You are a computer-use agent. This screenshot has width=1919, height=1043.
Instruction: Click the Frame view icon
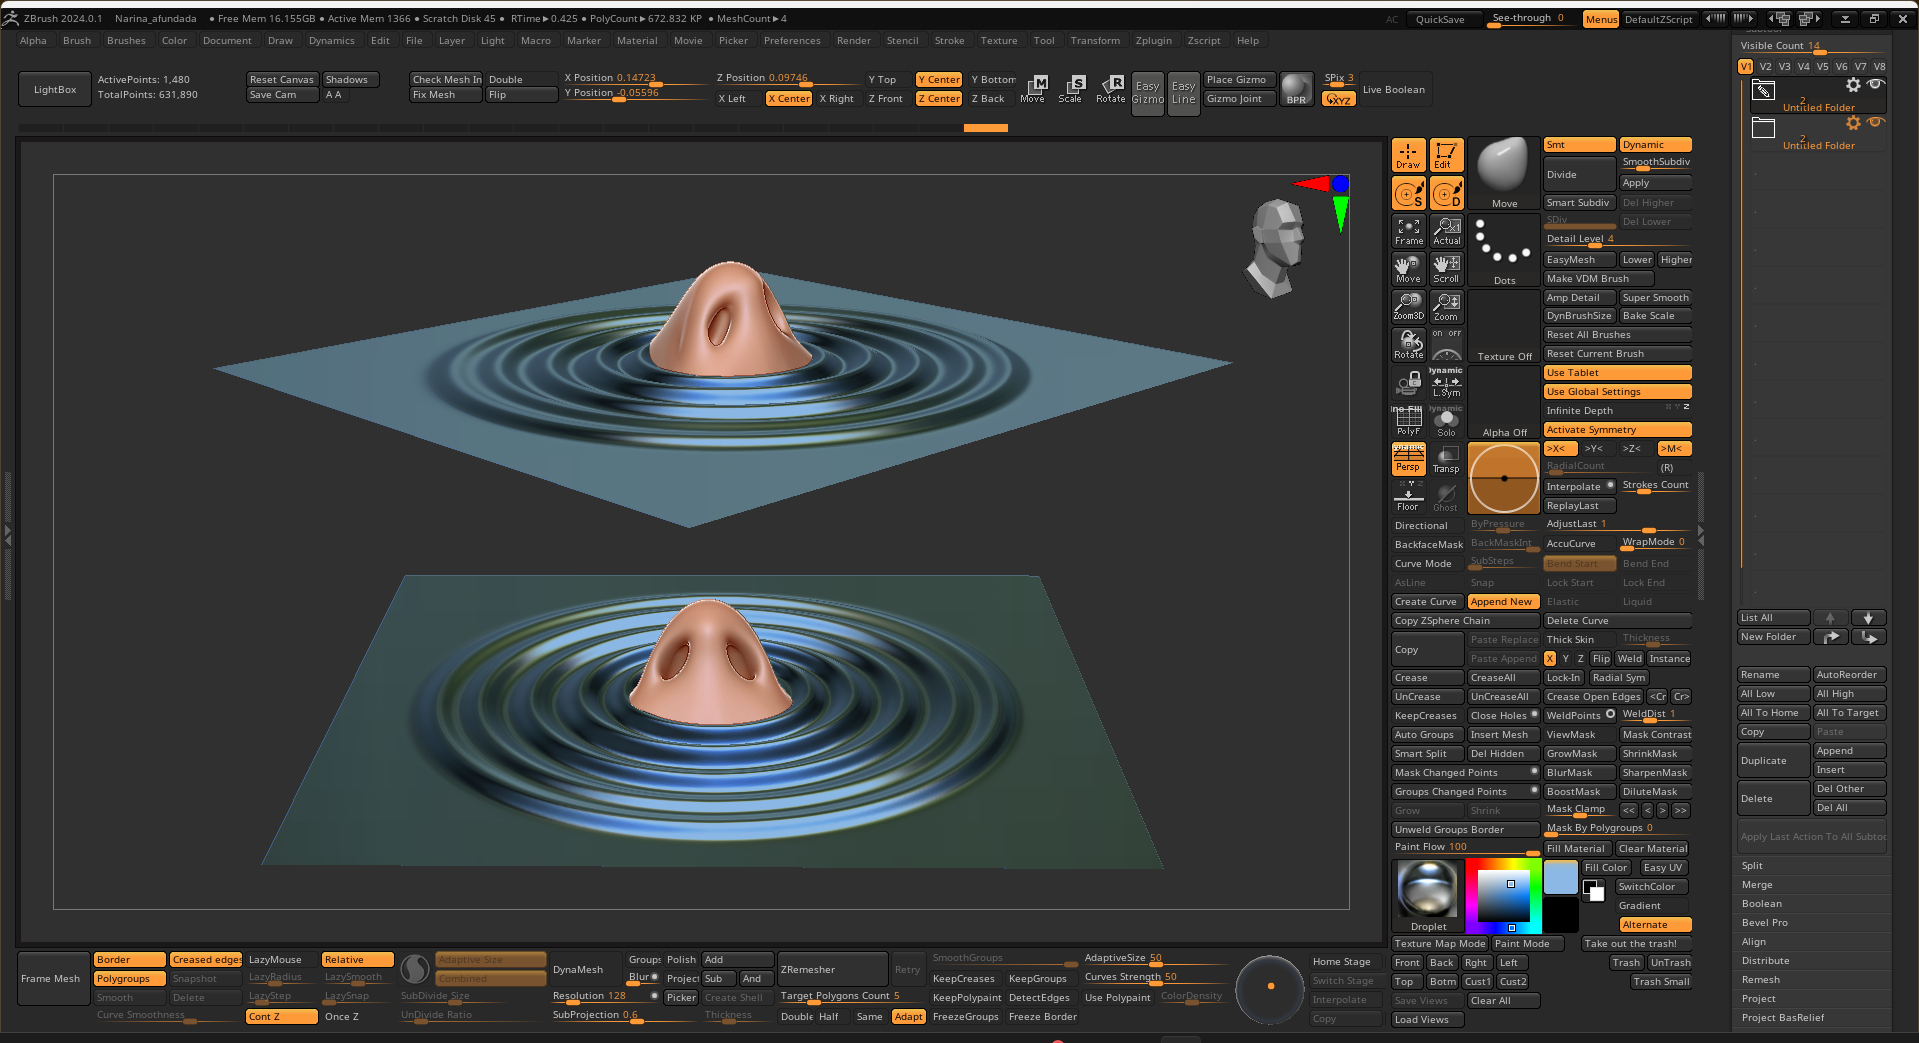pyautogui.click(x=1408, y=231)
